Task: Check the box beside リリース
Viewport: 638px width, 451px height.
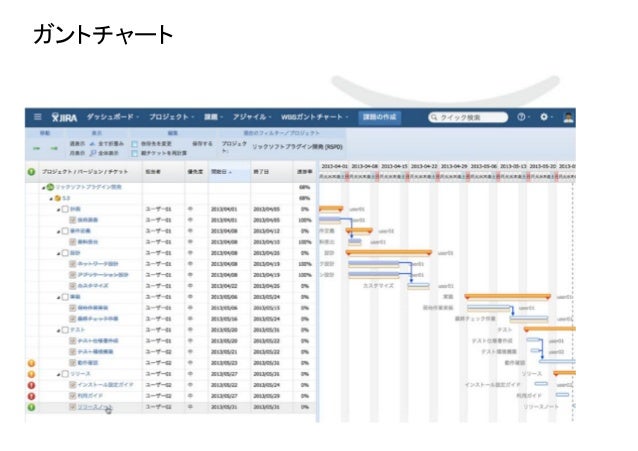Action: [x=65, y=374]
